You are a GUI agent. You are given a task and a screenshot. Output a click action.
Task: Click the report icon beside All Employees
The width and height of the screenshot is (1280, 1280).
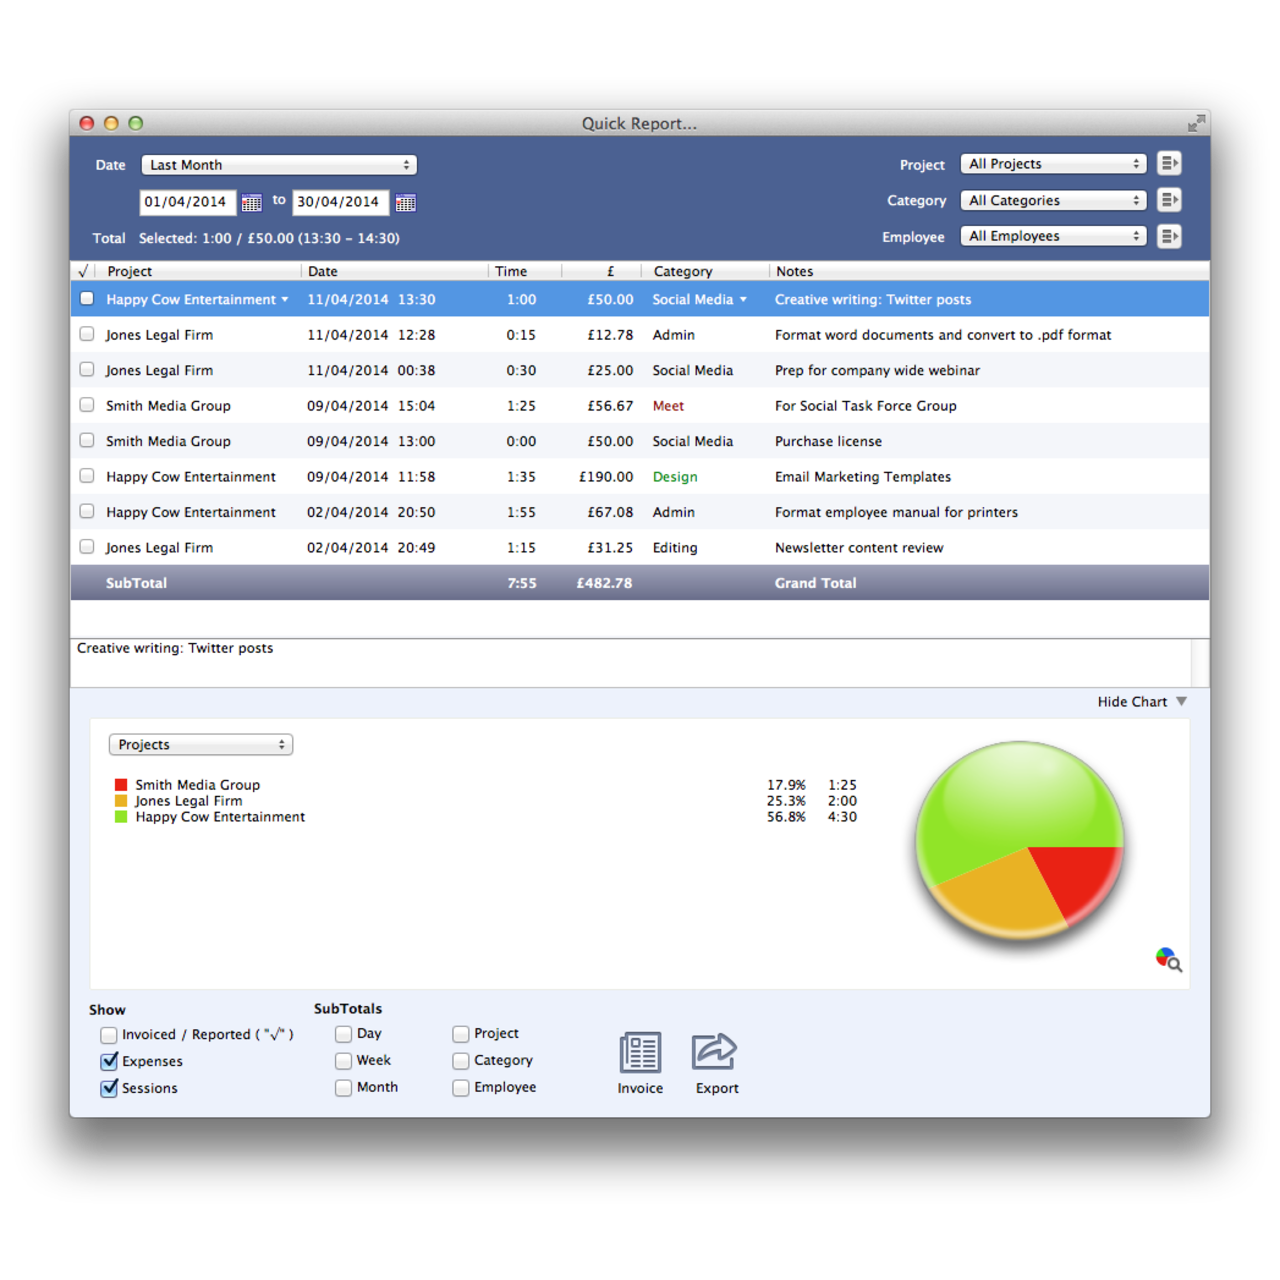click(1169, 236)
